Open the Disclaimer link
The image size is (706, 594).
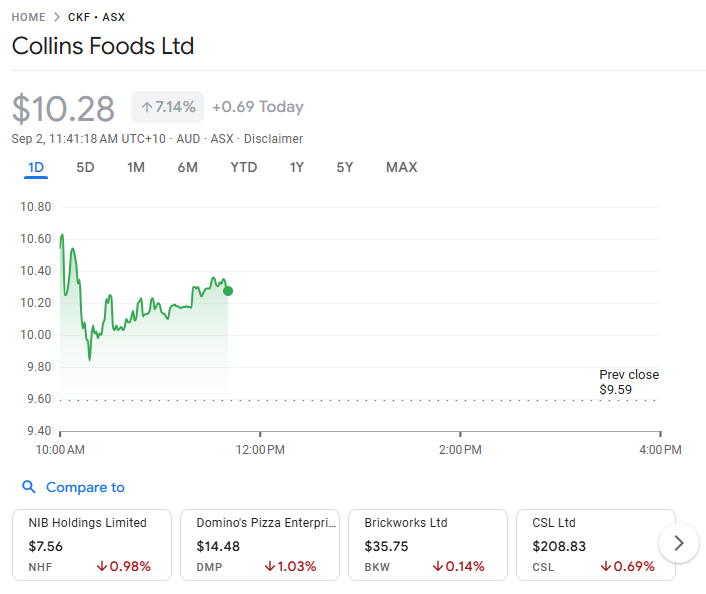pyautogui.click(x=273, y=139)
